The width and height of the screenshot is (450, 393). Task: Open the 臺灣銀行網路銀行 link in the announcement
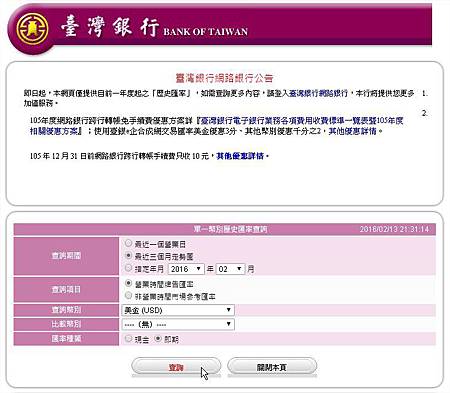tap(318, 93)
